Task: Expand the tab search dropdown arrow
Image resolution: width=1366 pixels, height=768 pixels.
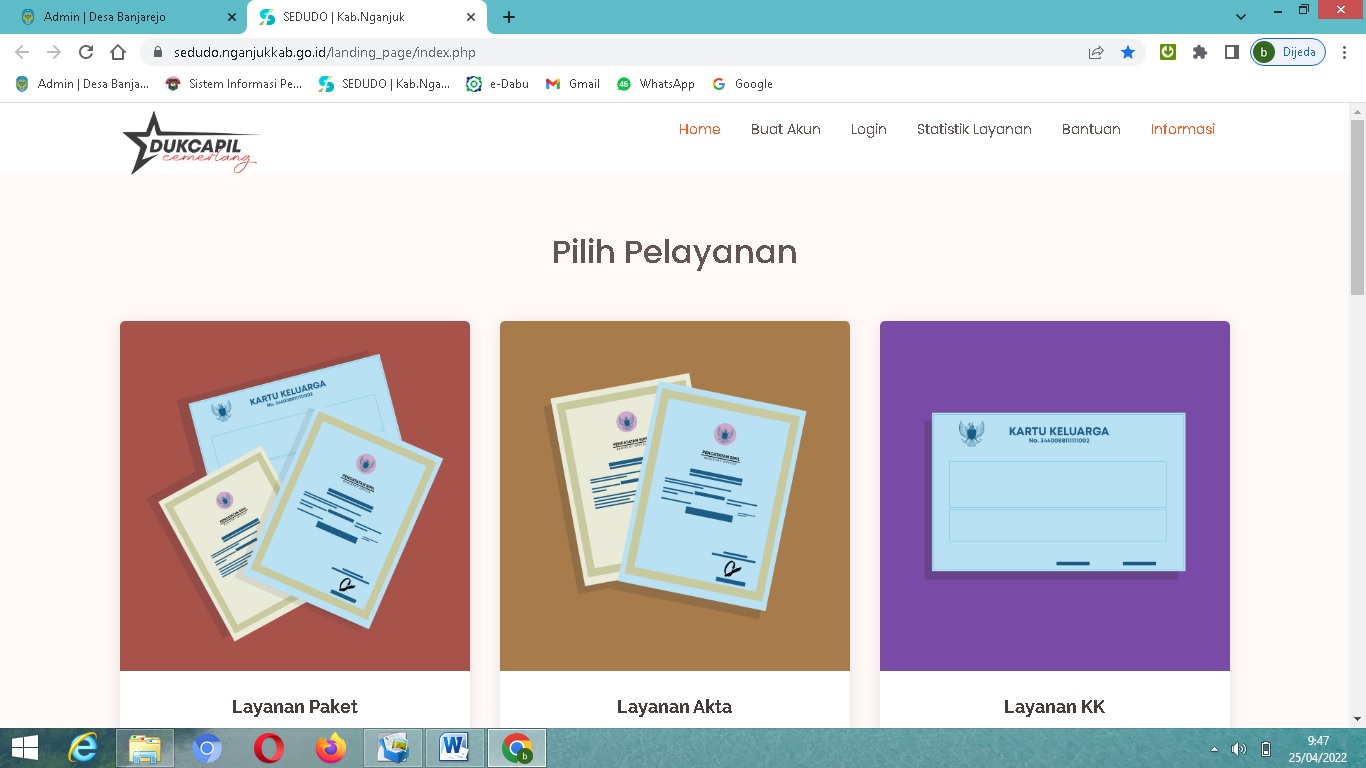Action: [x=1241, y=17]
